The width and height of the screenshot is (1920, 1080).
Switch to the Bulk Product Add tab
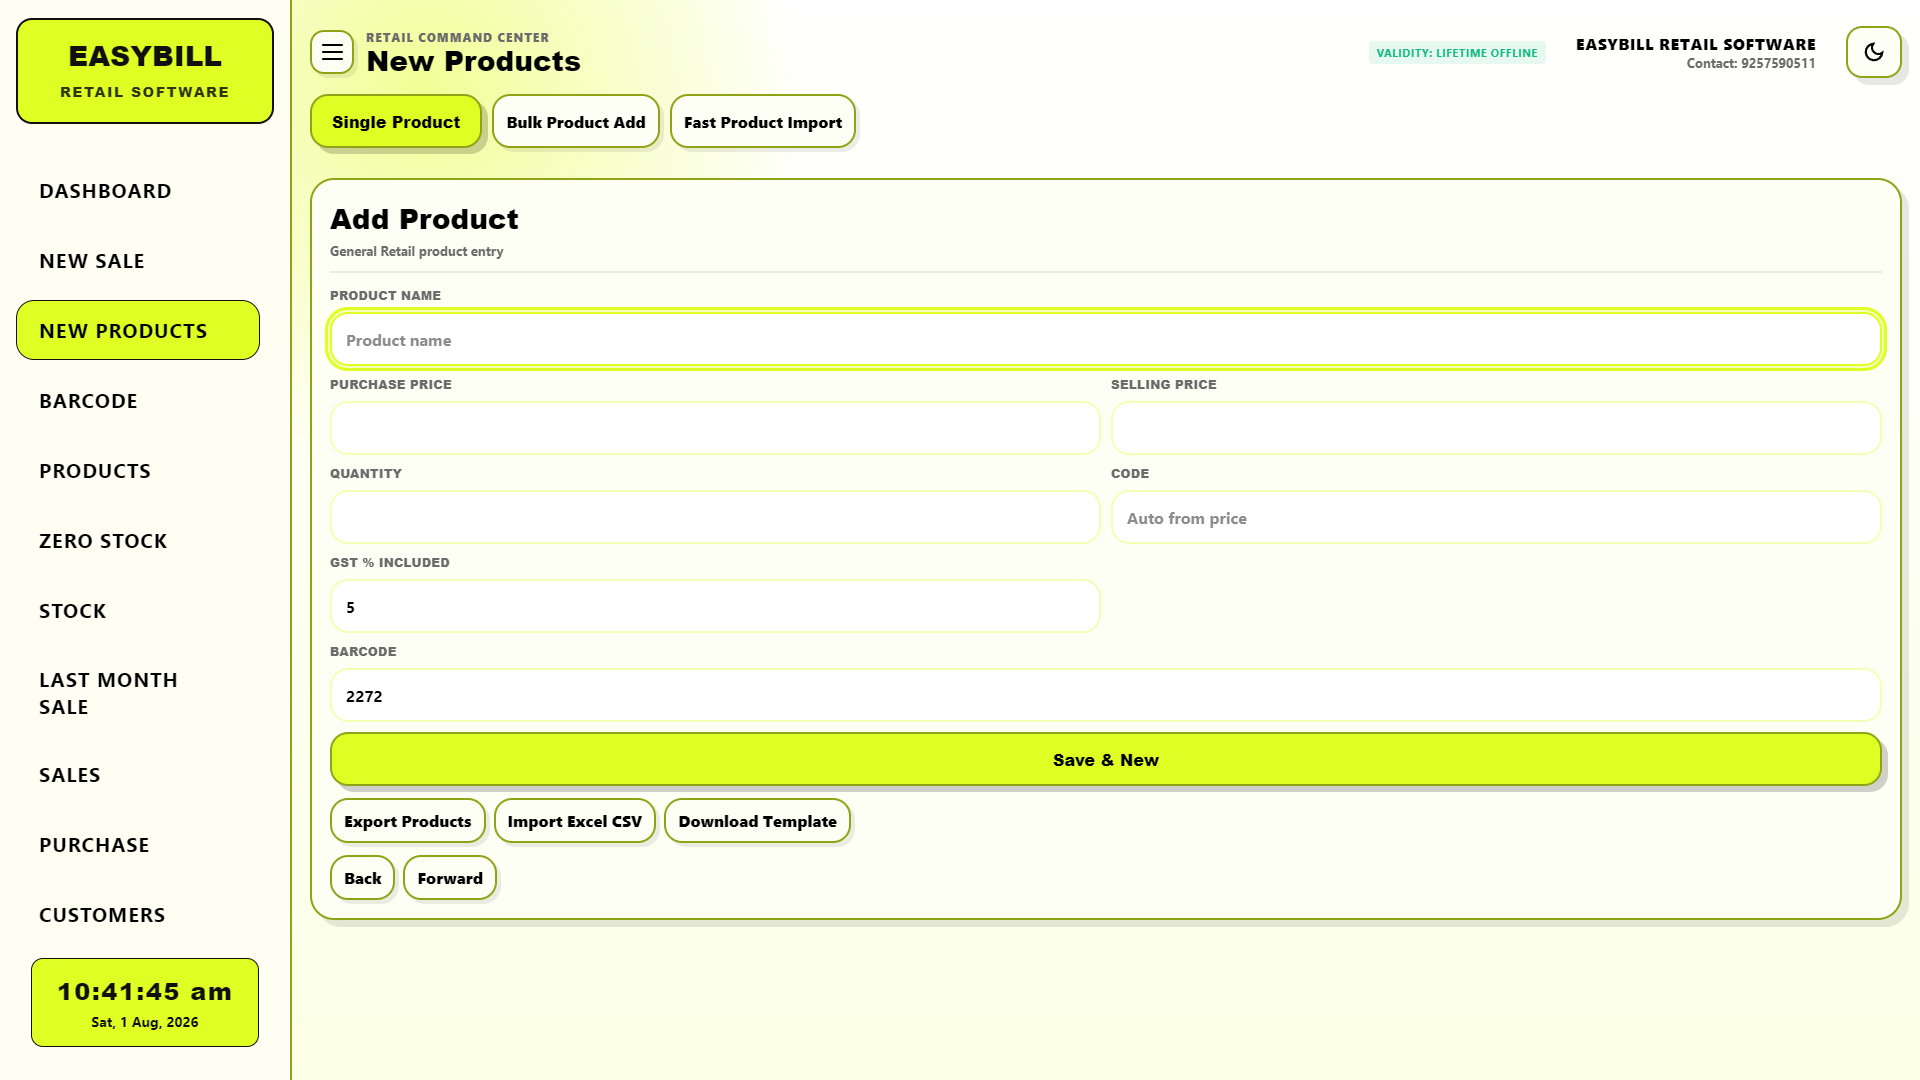pyautogui.click(x=576, y=122)
